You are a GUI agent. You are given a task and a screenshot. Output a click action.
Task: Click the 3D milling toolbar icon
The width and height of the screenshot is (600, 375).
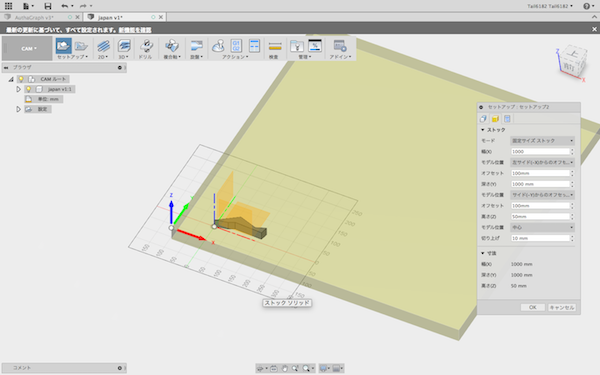pos(124,46)
